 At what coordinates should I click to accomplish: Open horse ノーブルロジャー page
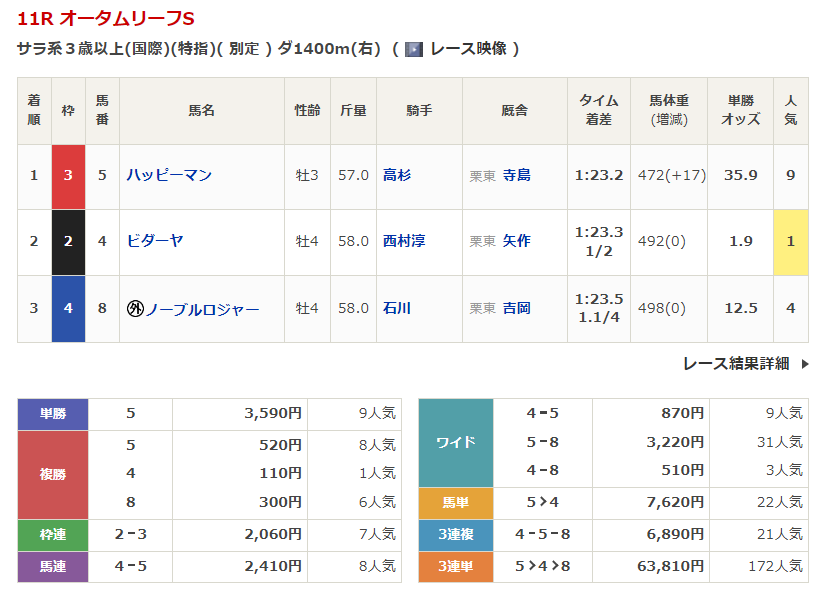click(202, 309)
